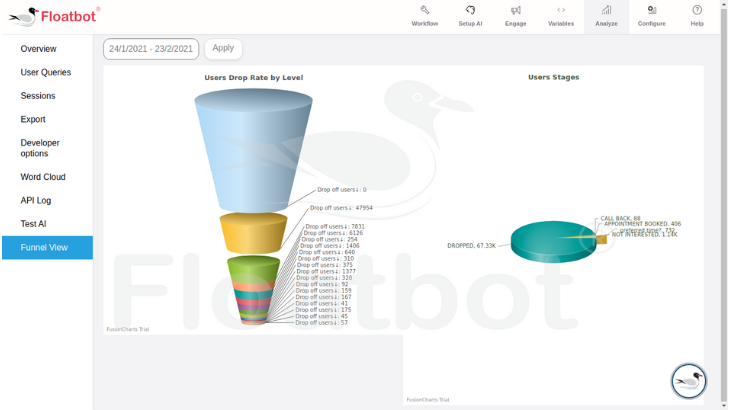Select Sessions in the left menu
Screen dimensions: 730x410
(38, 96)
